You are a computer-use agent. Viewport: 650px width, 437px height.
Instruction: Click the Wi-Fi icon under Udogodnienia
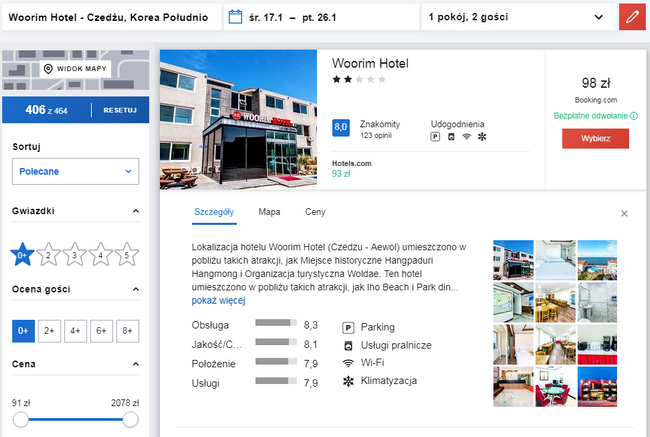point(466,136)
